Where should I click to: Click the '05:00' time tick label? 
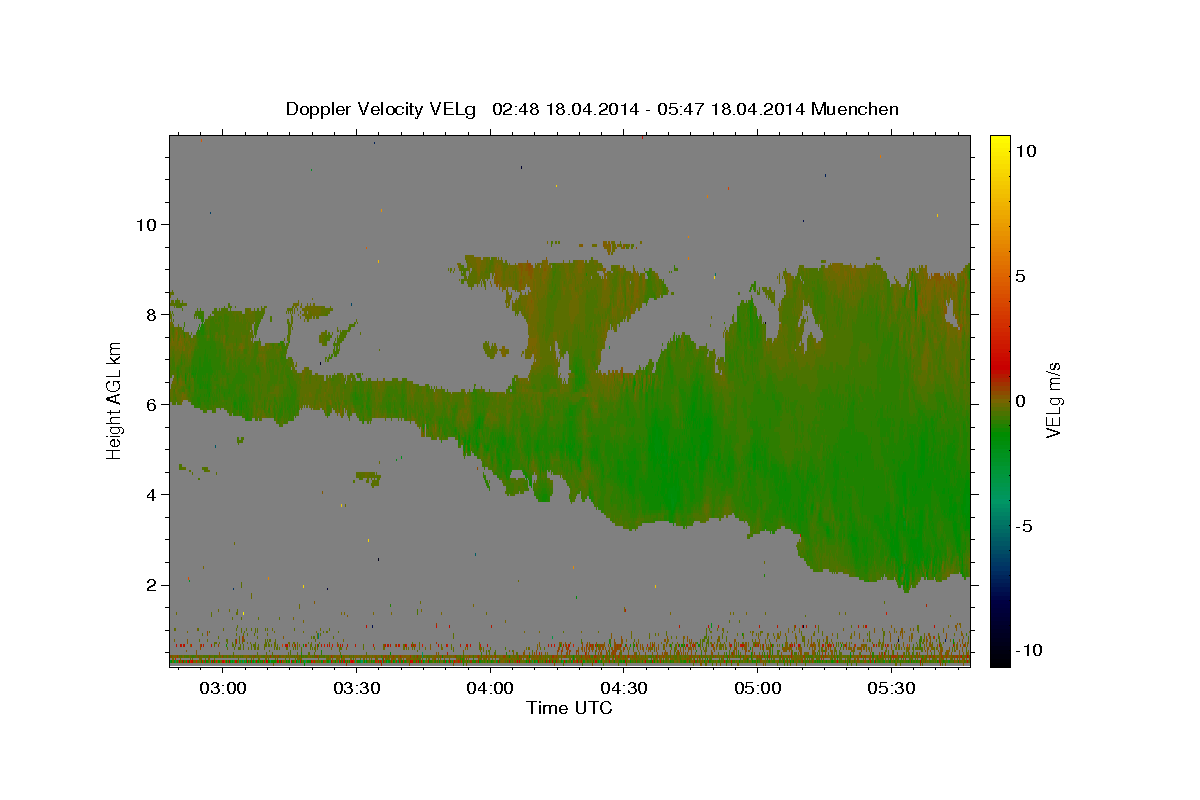(x=758, y=689)
